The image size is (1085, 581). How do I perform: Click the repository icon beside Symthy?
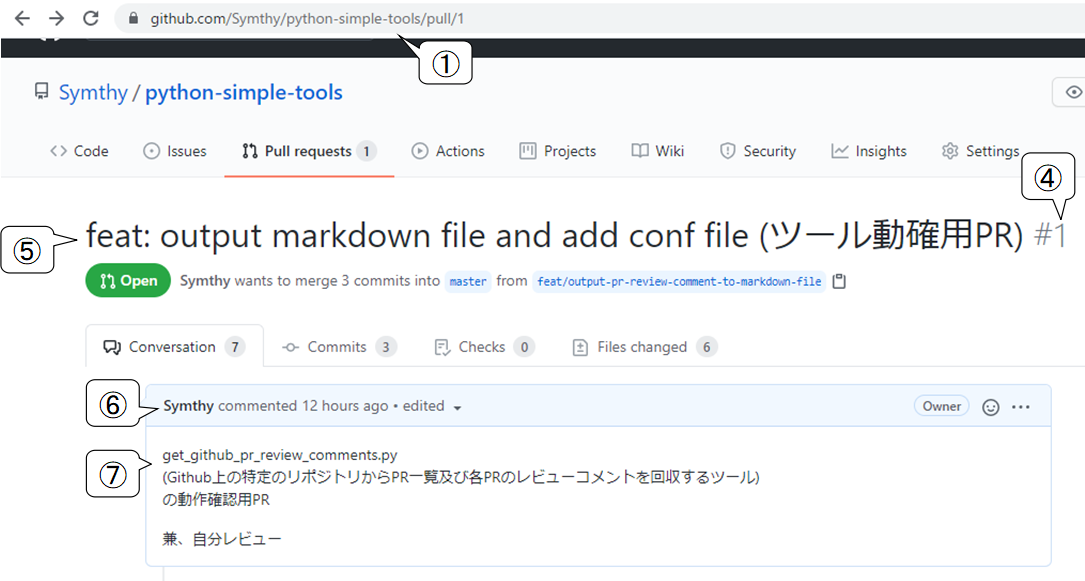[42, 91]
